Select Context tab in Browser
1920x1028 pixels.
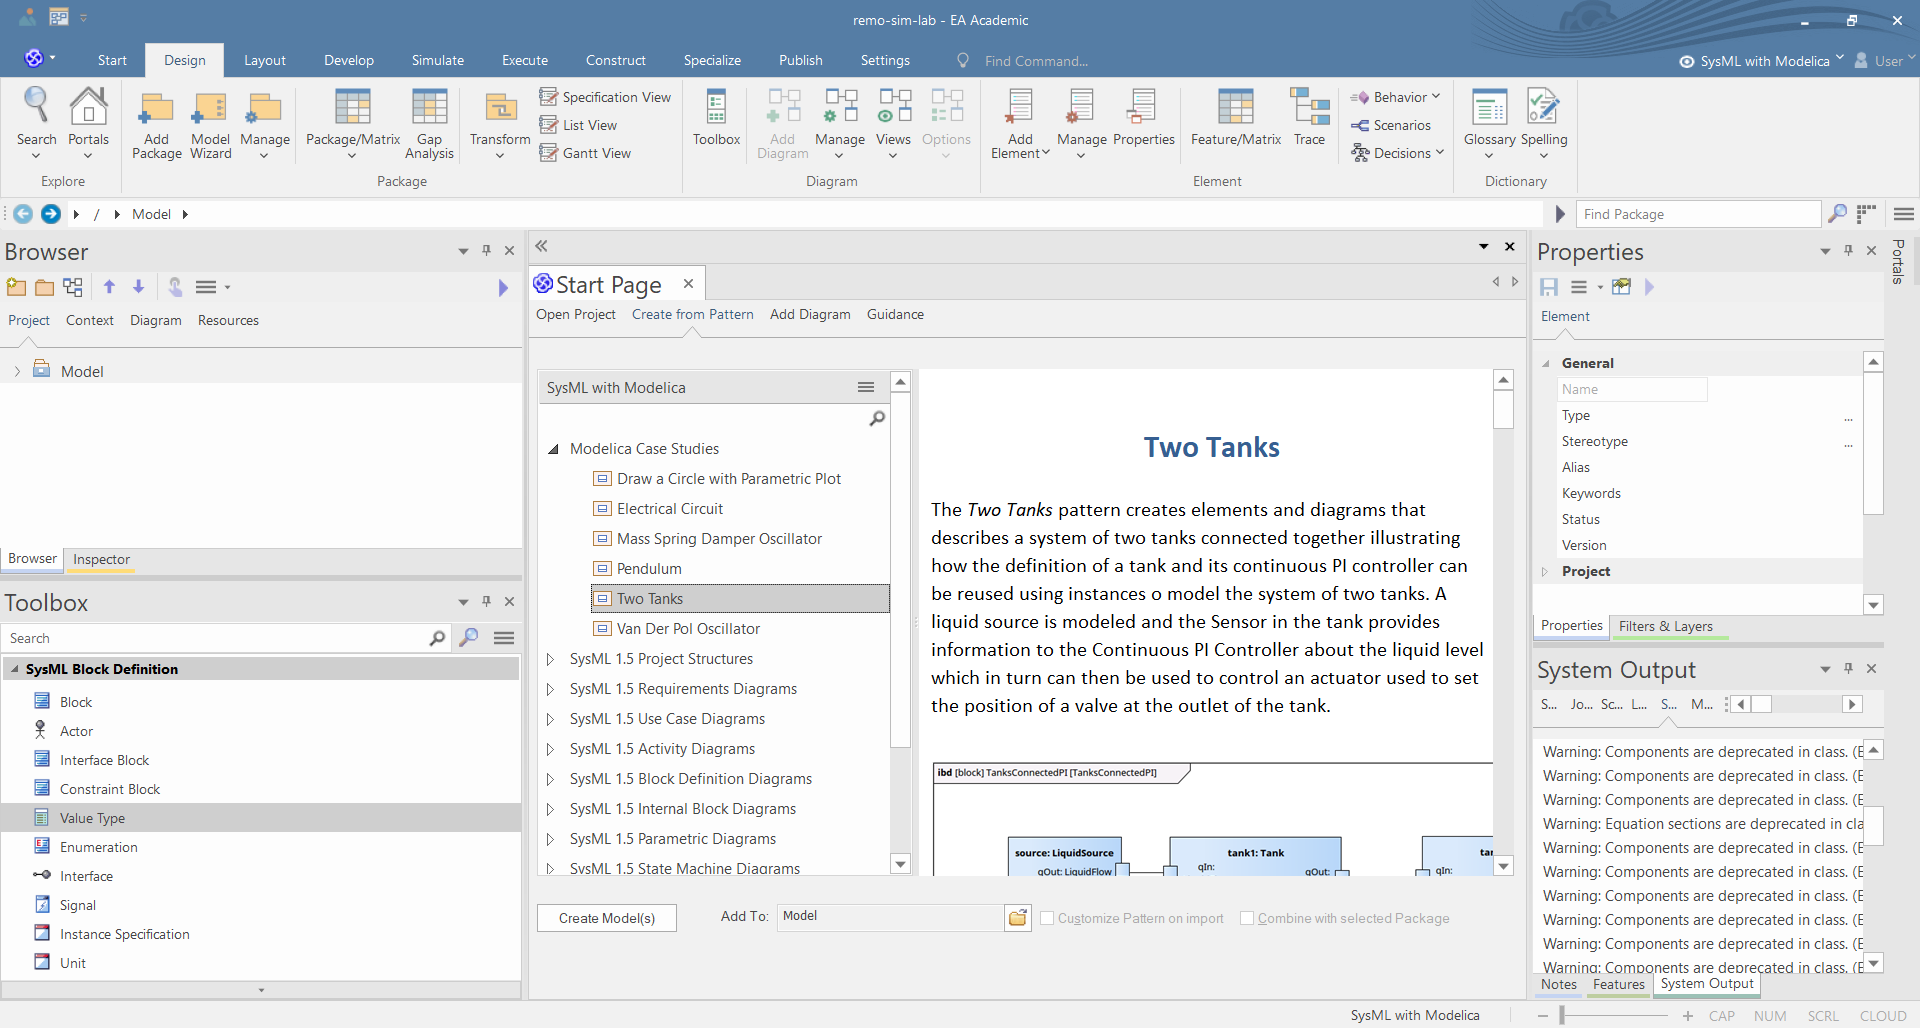pos(90,320)
